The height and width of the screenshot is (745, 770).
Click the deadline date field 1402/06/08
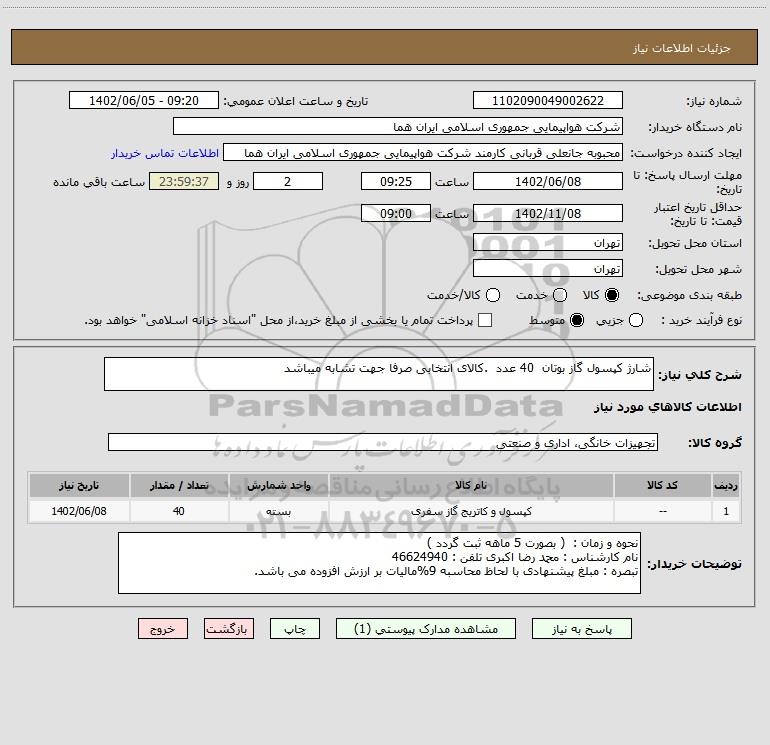(x=548, y=181)
